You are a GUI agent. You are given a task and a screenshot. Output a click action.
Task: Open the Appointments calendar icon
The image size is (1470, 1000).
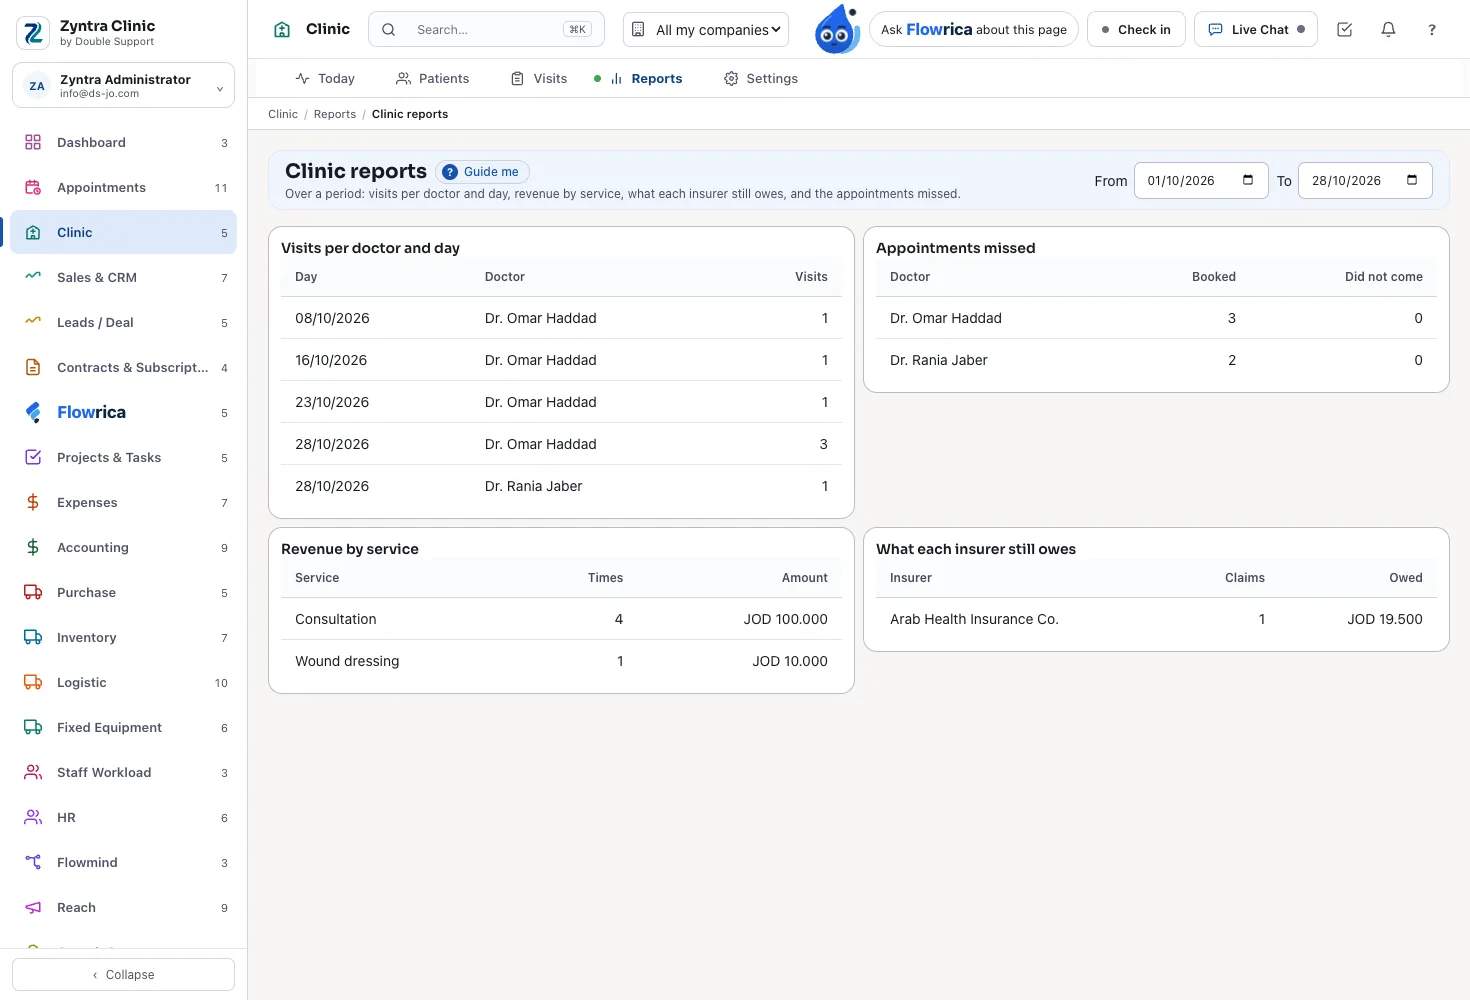pos(33,188)
